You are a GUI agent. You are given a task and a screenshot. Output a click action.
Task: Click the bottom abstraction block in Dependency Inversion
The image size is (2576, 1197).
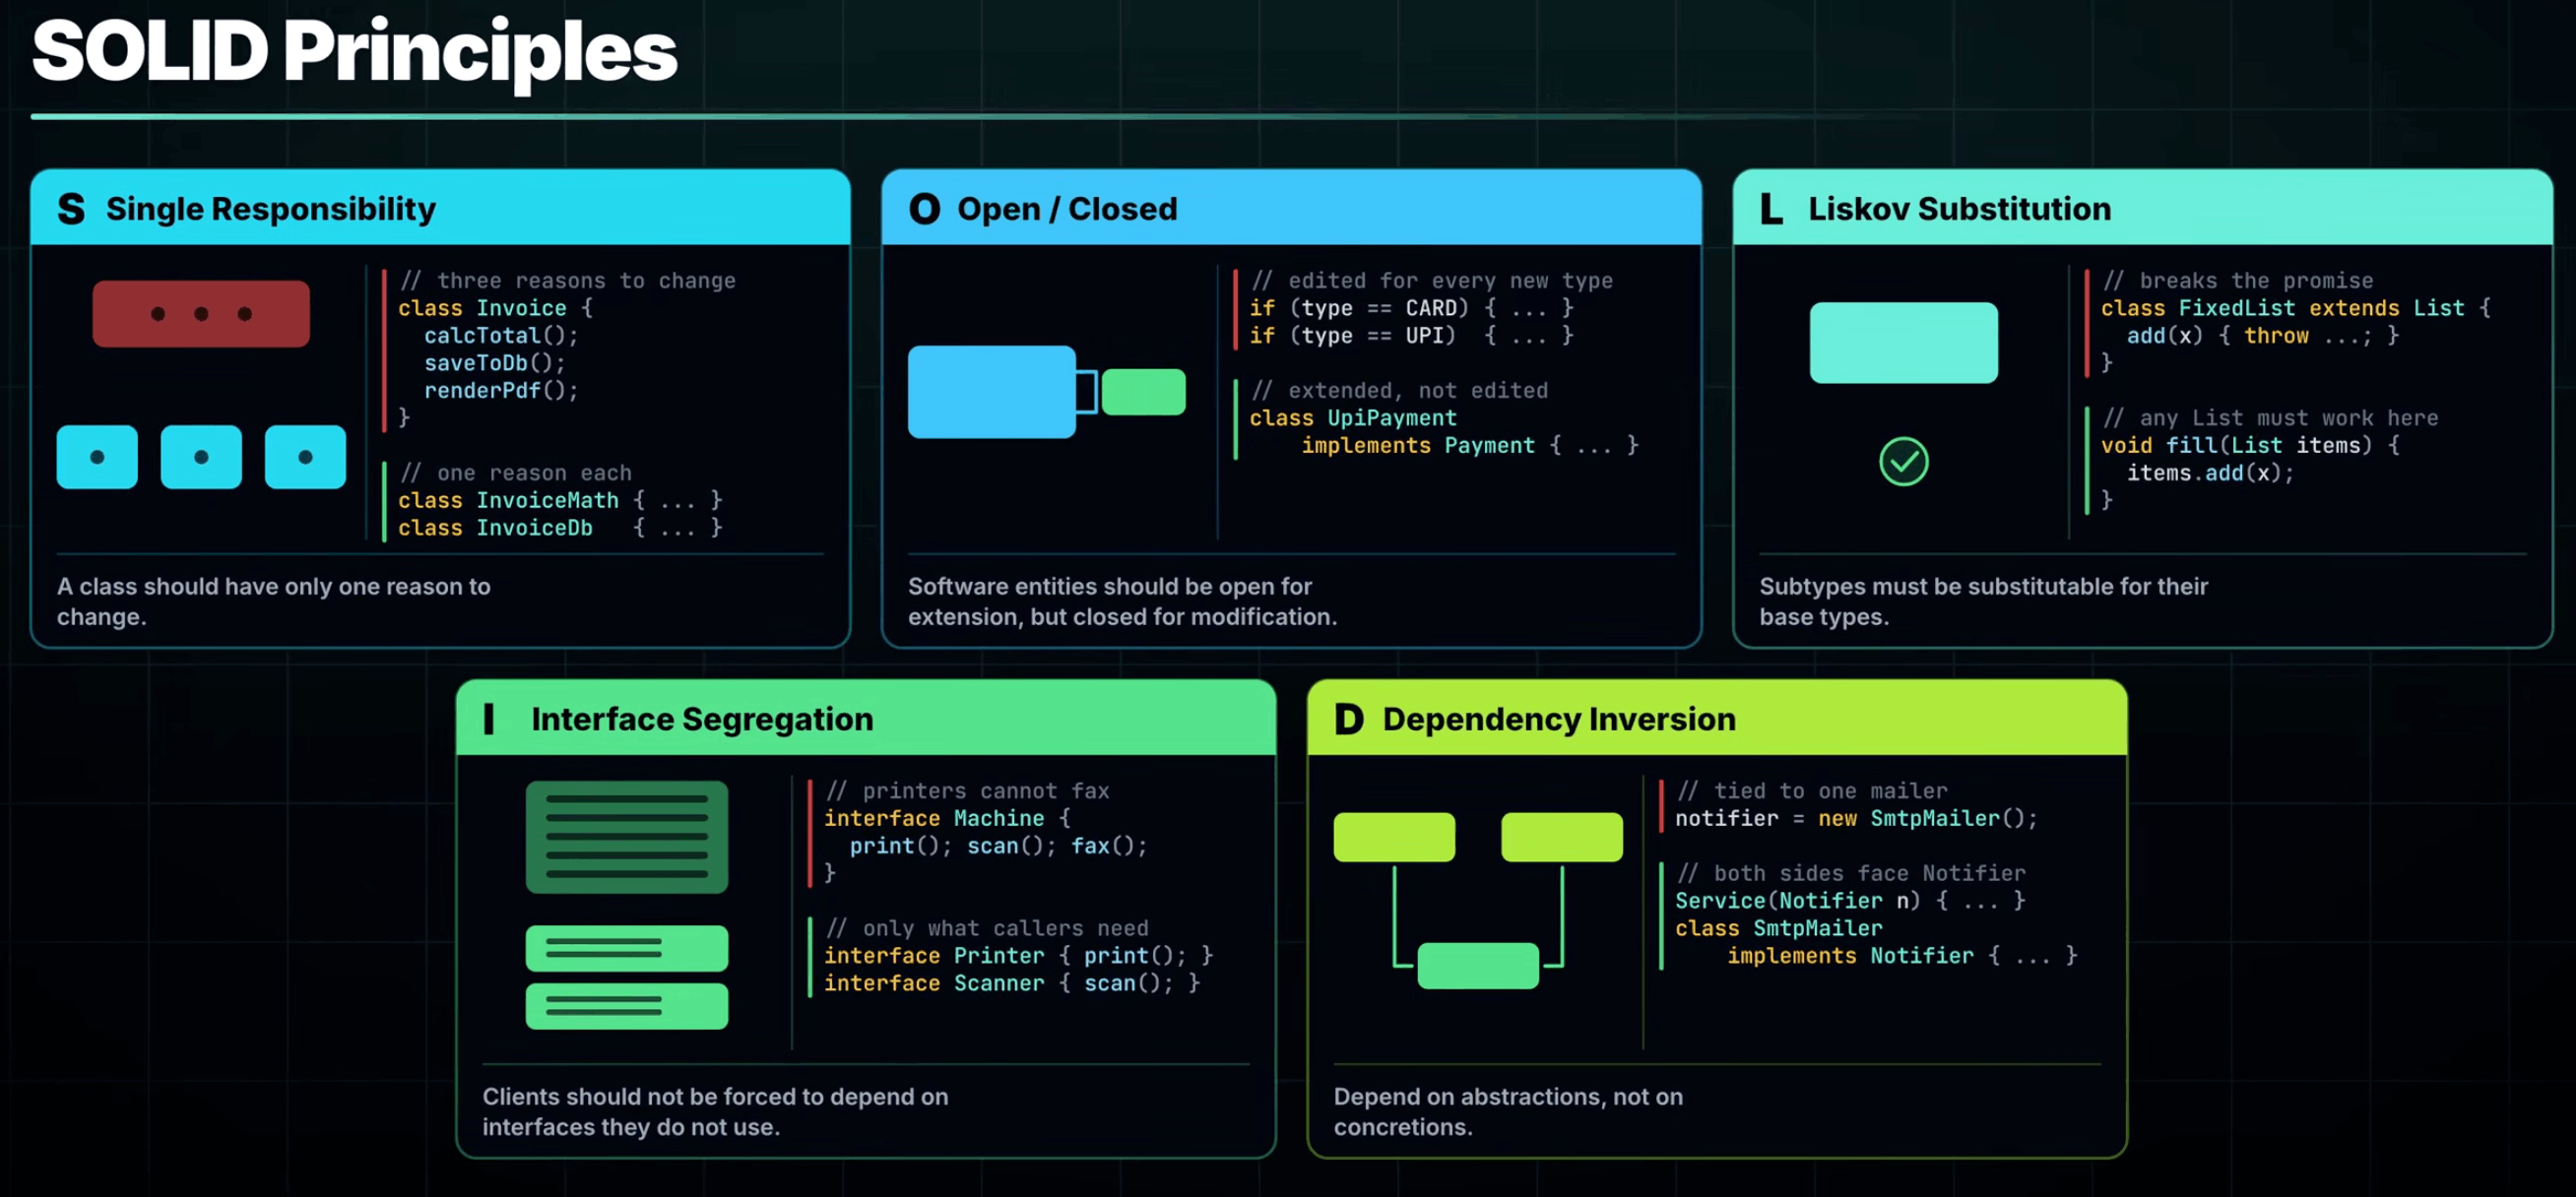1478,965
